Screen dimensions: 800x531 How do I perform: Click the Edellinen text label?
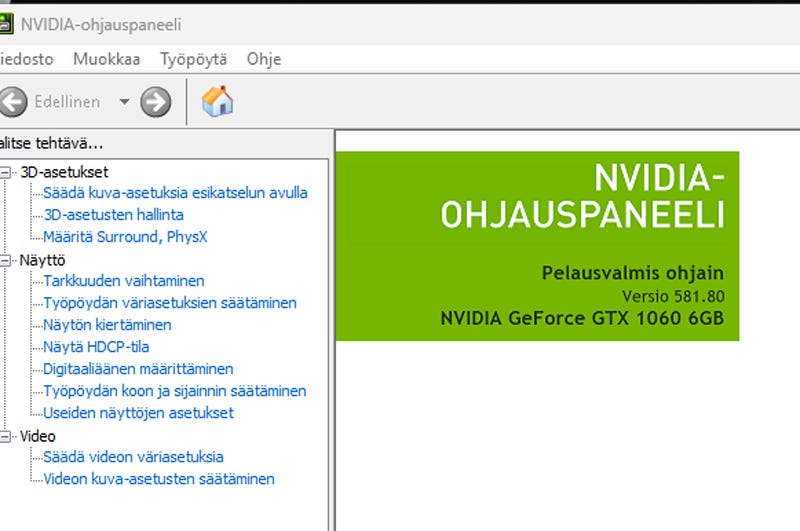click(67, 102)
